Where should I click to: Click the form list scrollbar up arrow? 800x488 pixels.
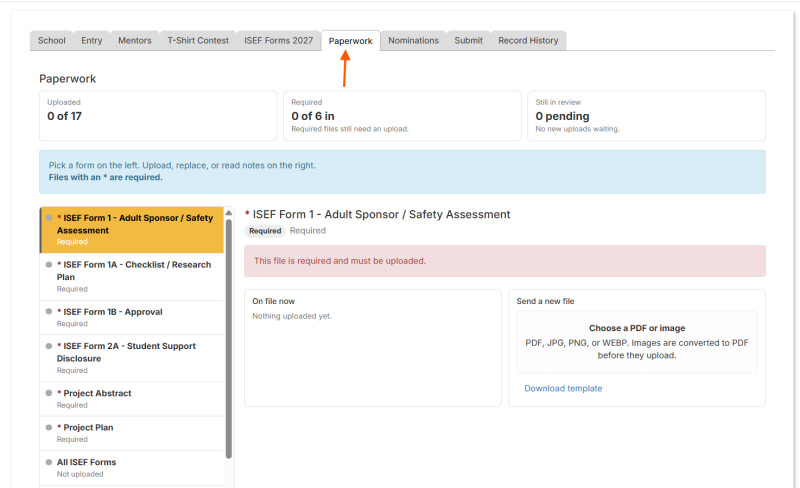tap(229, 212)
